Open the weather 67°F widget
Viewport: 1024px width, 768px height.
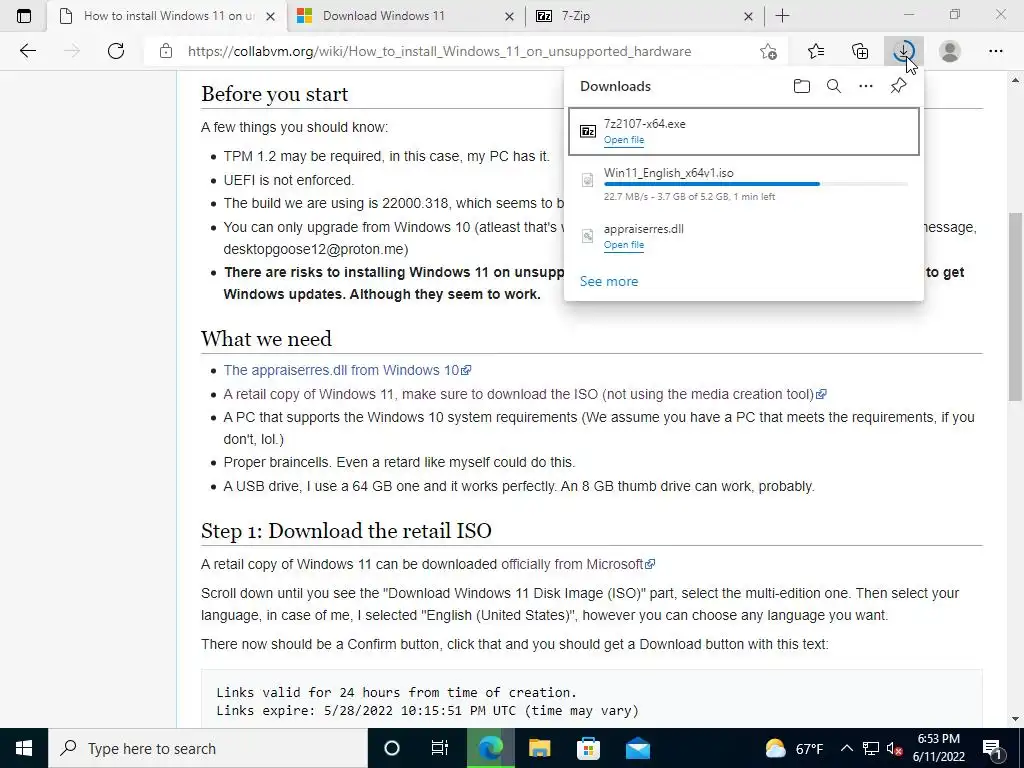click(x=794, y=748)
